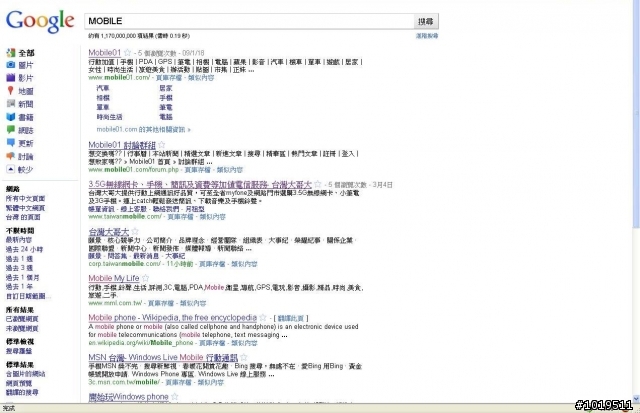The image size is (640, 413).
Task: Star the Mobile My Life result
Action: tap(145, 278)
